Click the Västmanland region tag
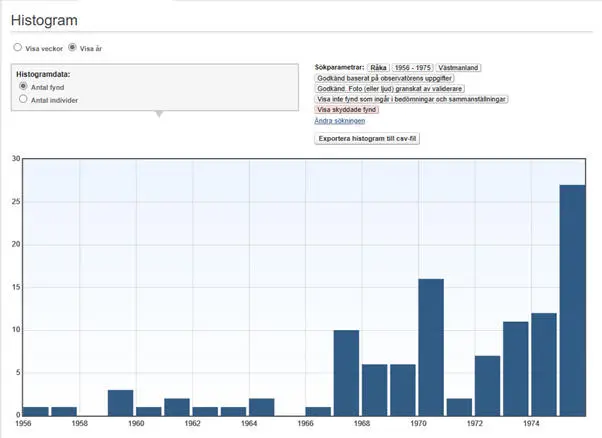Image resolution: width=602 pixels, height=438 pixels. pyautogui.click(x=458, y=67)
